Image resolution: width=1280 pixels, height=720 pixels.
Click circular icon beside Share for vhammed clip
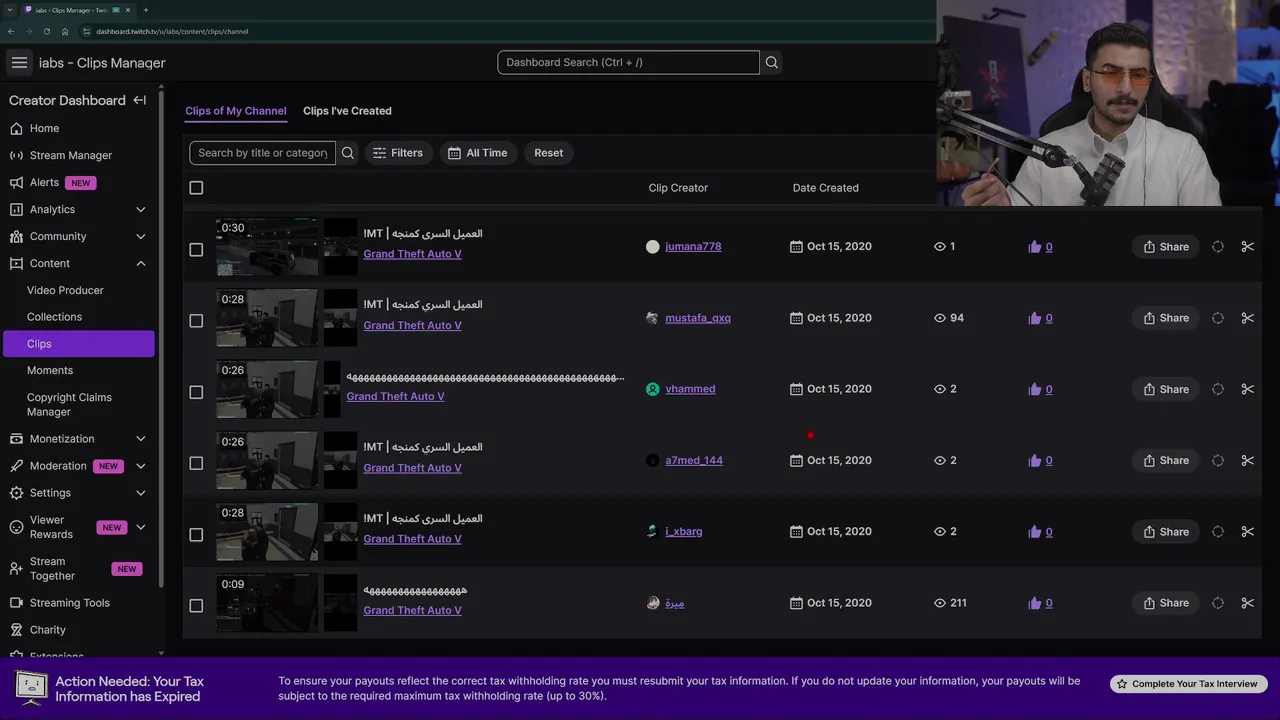(1218, 389)
